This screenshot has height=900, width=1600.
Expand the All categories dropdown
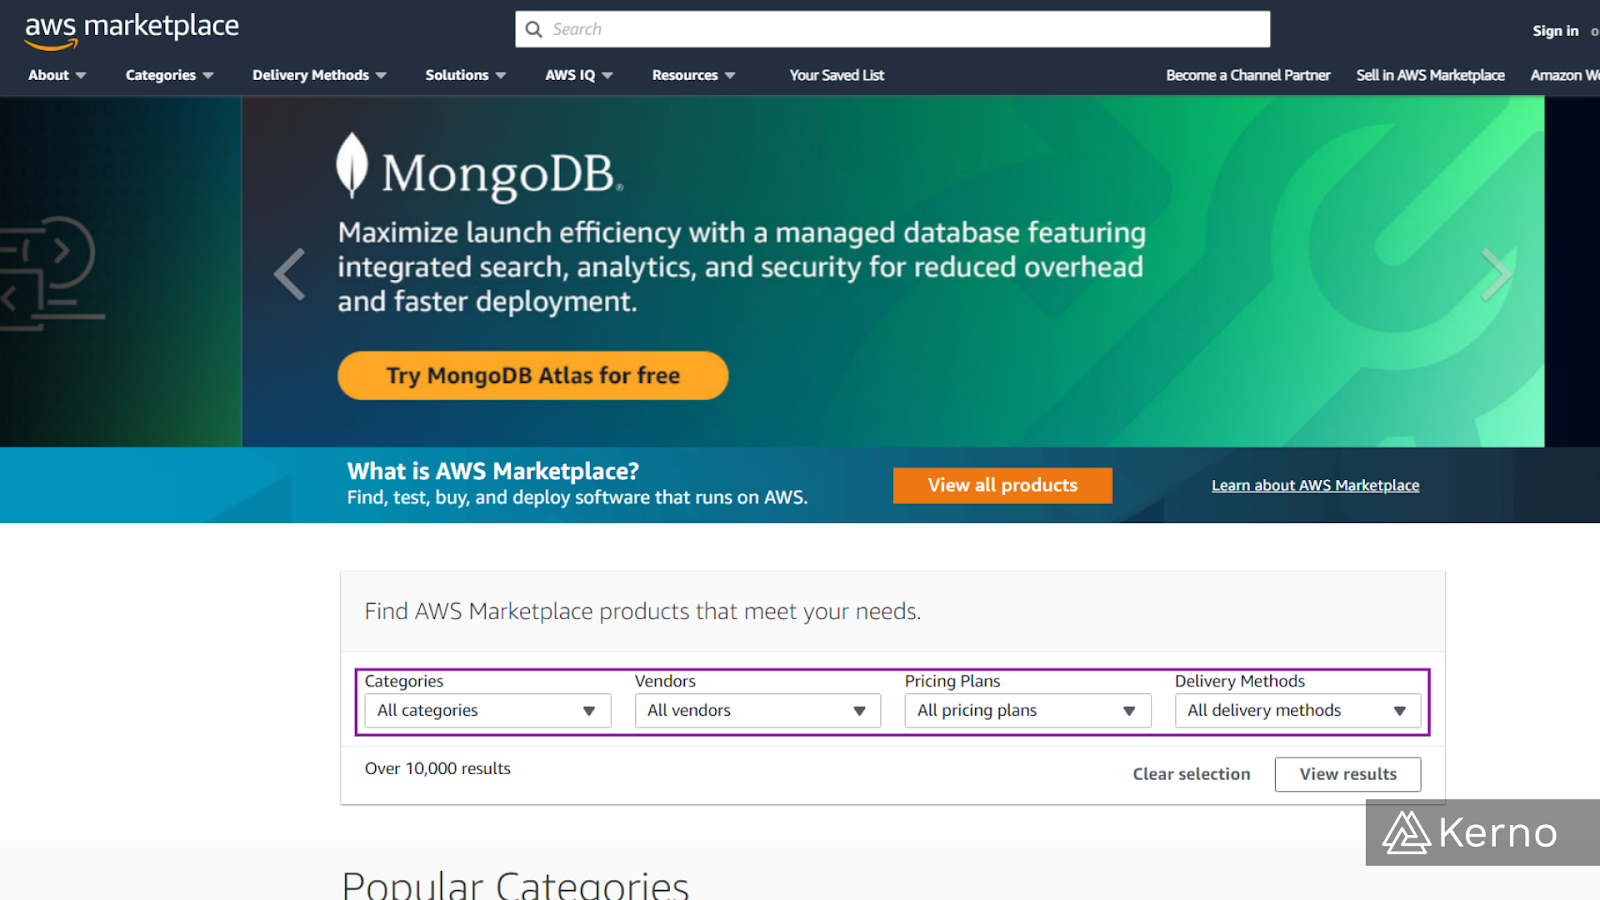click(x=488, y=711)
